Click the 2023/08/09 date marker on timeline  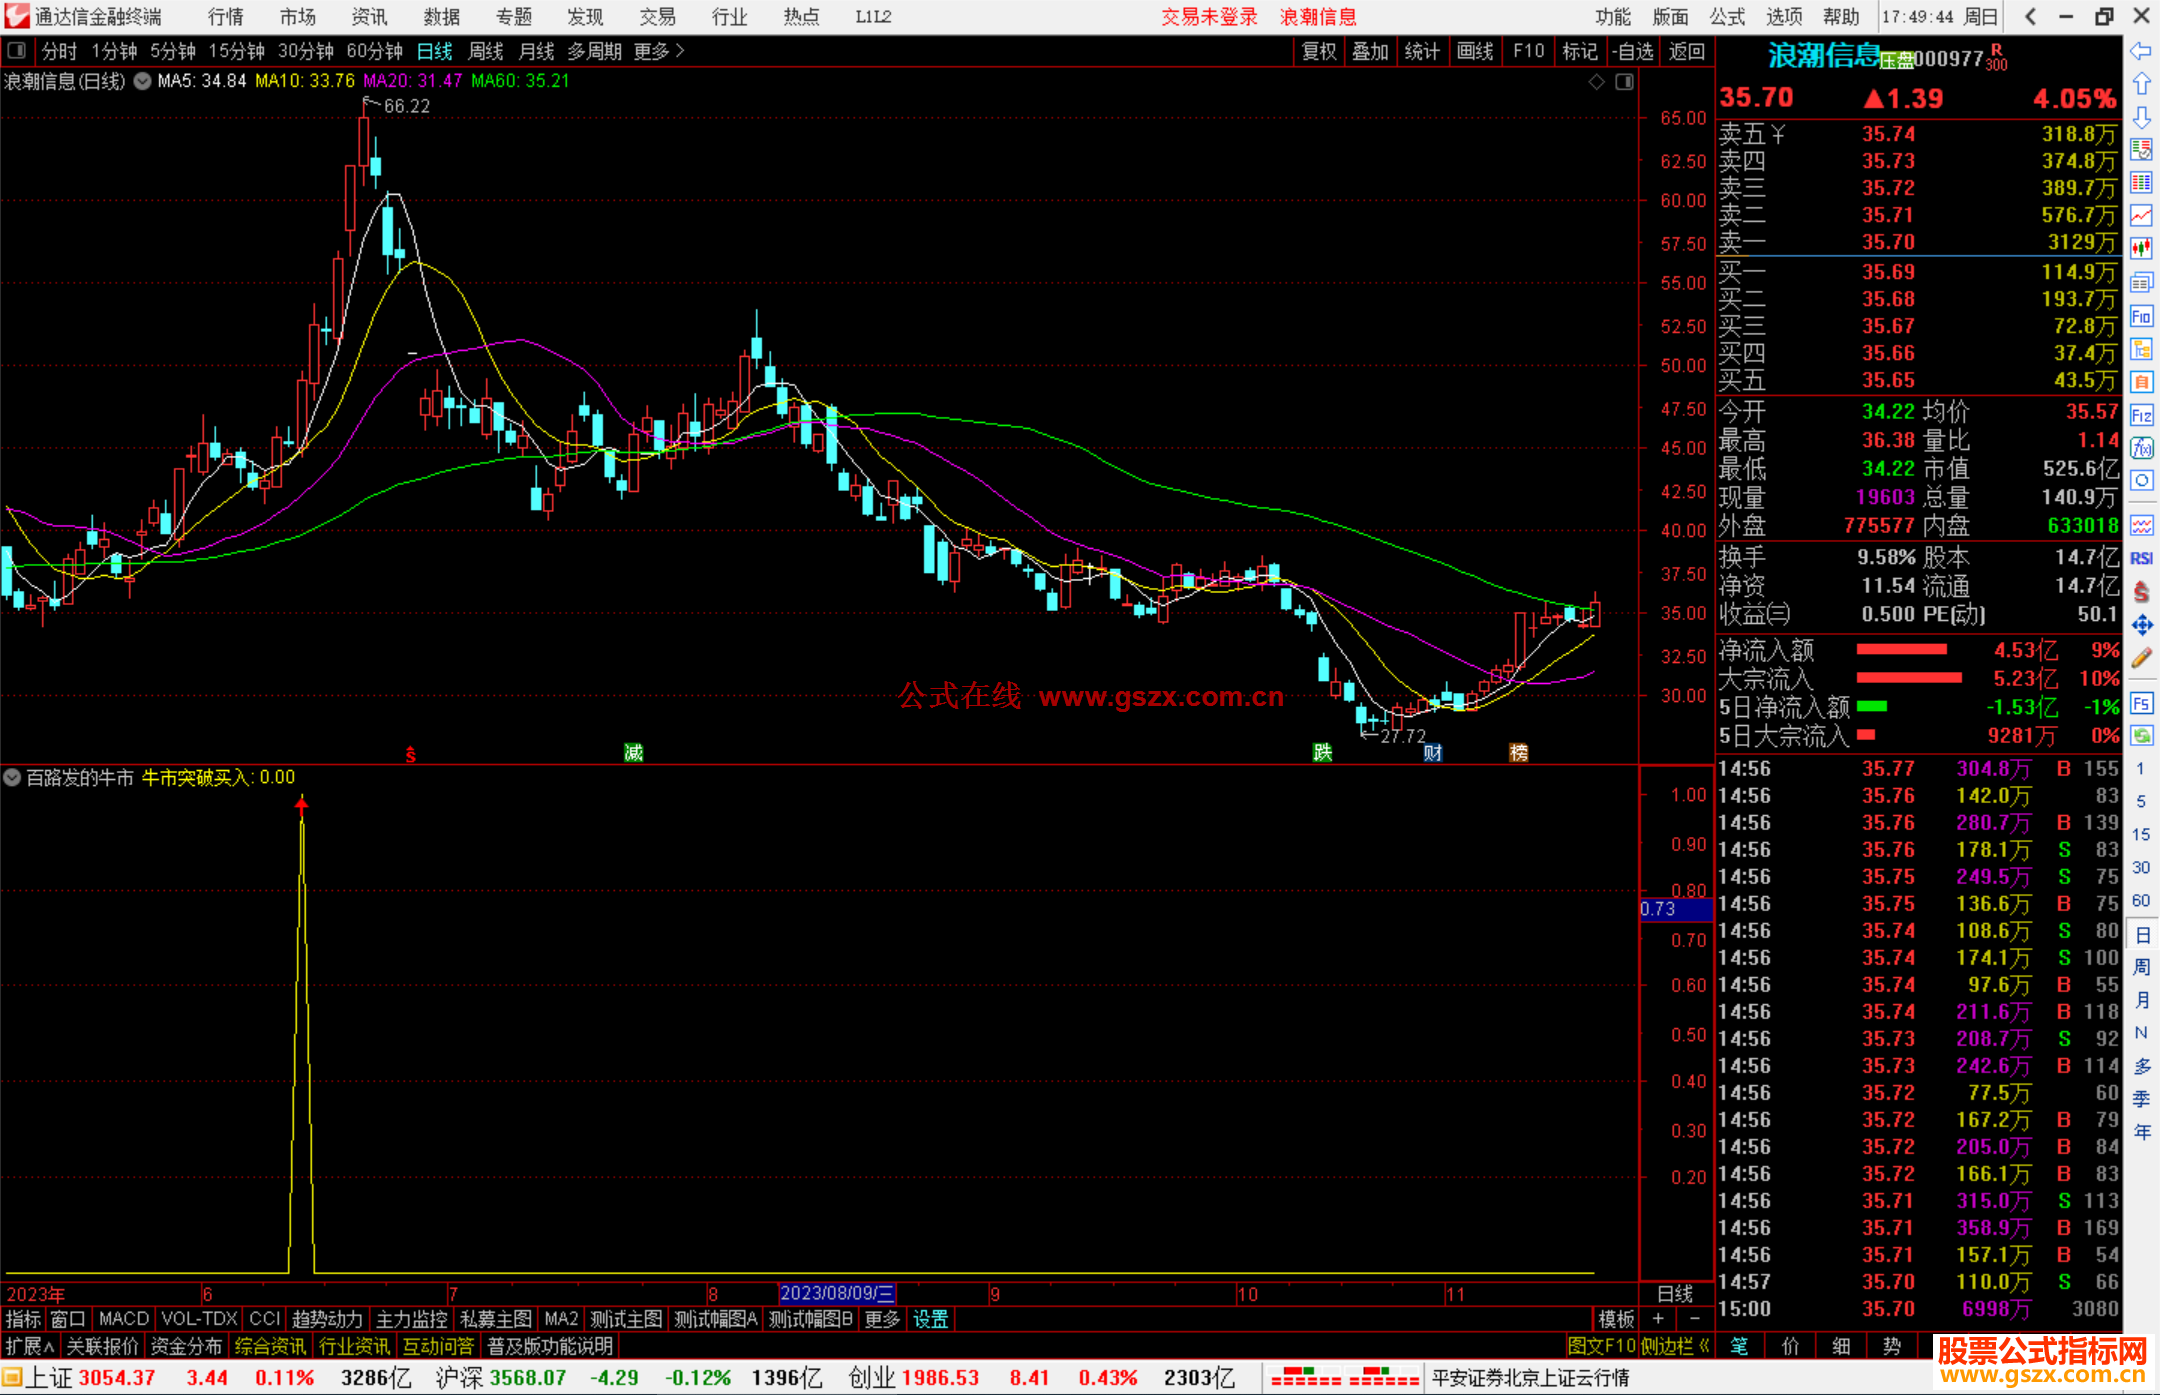pyautogui.click(x=836, y=1293)
